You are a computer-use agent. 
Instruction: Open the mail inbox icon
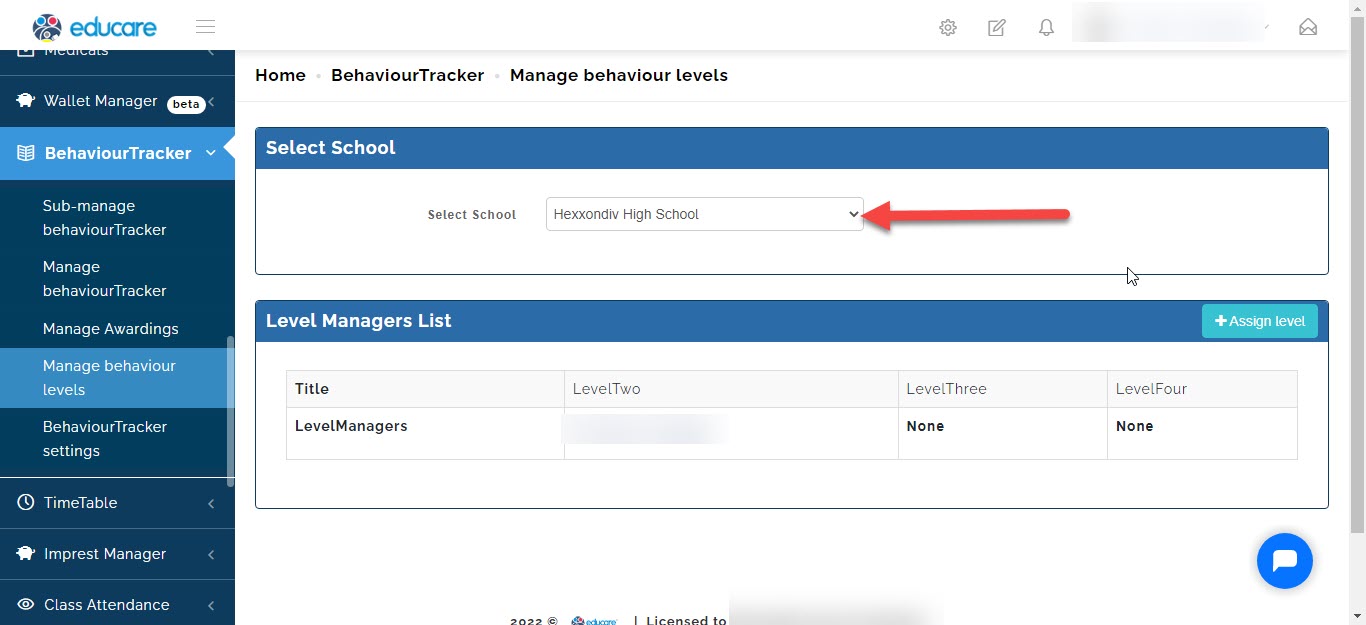pyautogui.click(x=1308, y=28)
